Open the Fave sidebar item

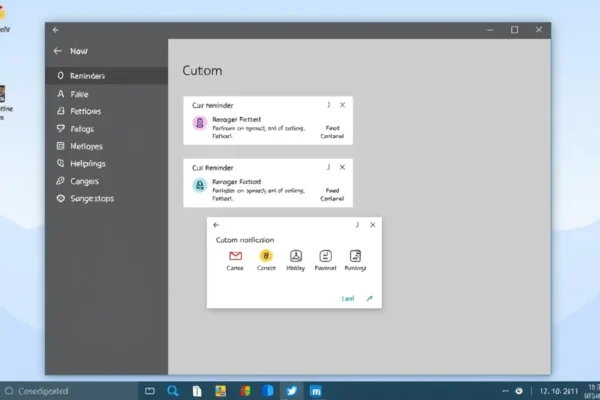[106, 94]
